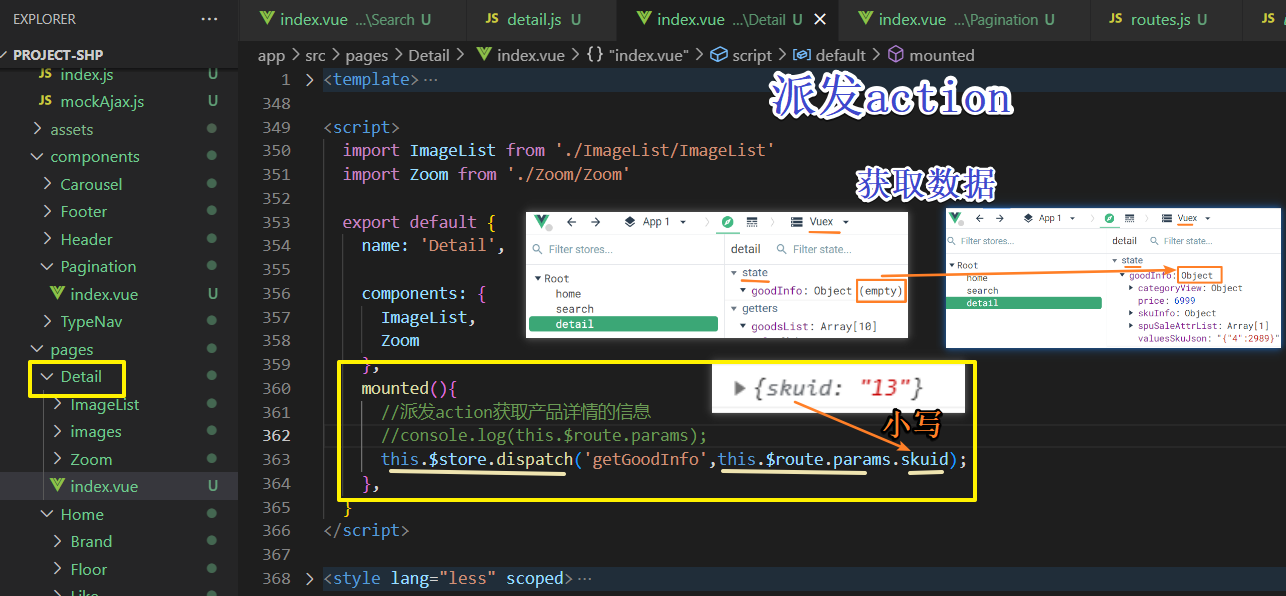Expand the Footer folder
Image resolution: width=1286 pixels, height=596 pixels.
[83, 212]
